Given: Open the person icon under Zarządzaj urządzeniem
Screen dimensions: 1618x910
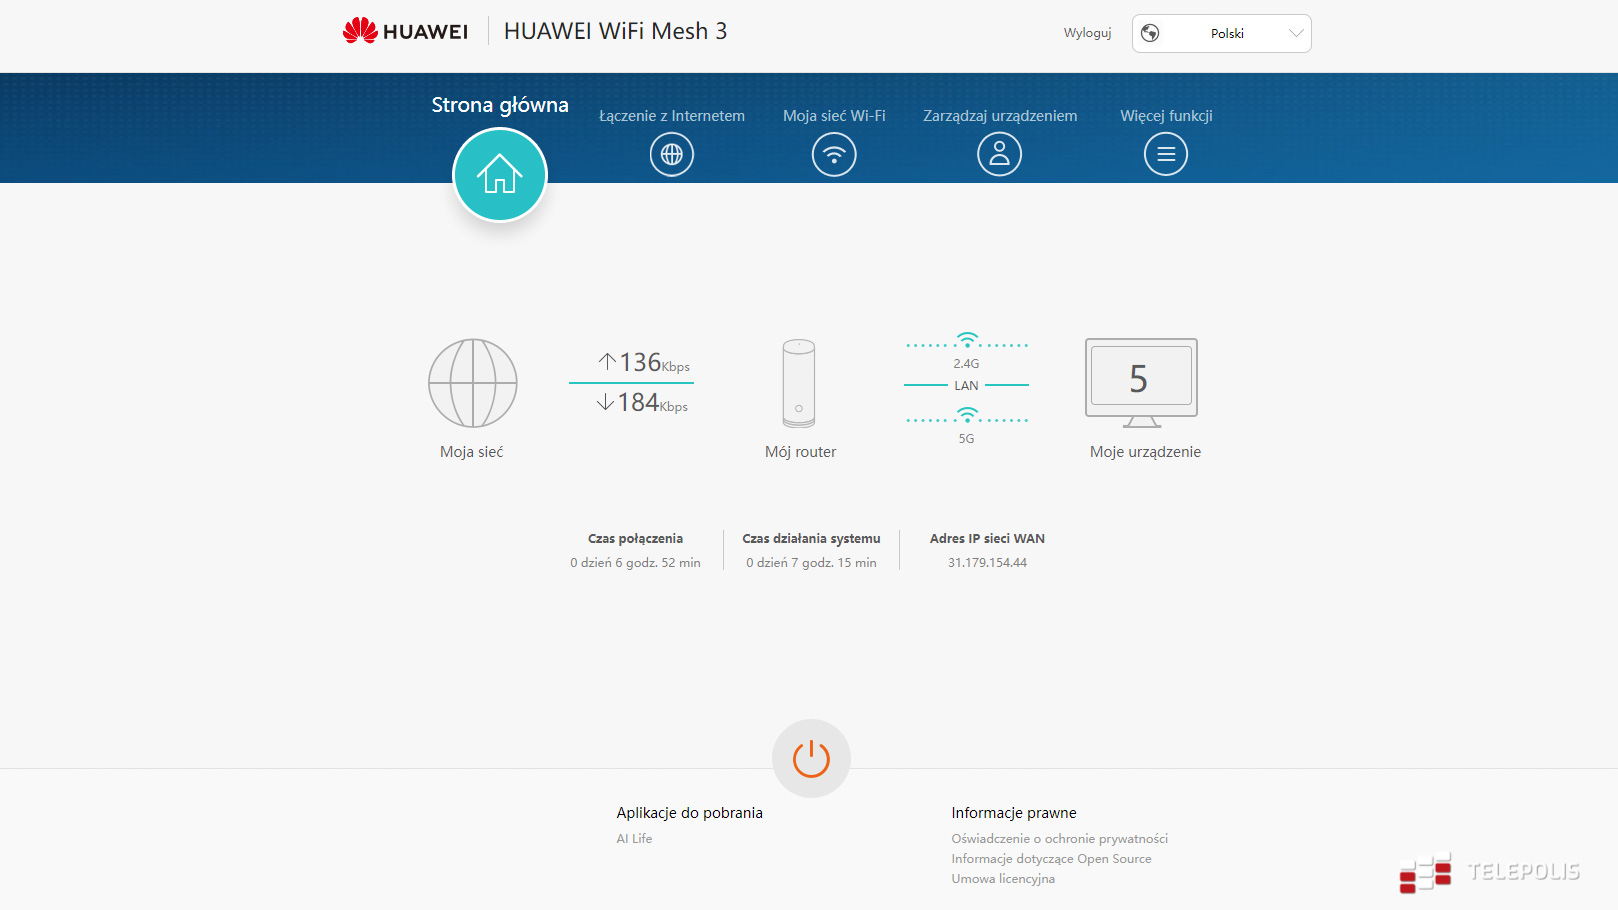Looking at the screenshot, I should (999, 155).
